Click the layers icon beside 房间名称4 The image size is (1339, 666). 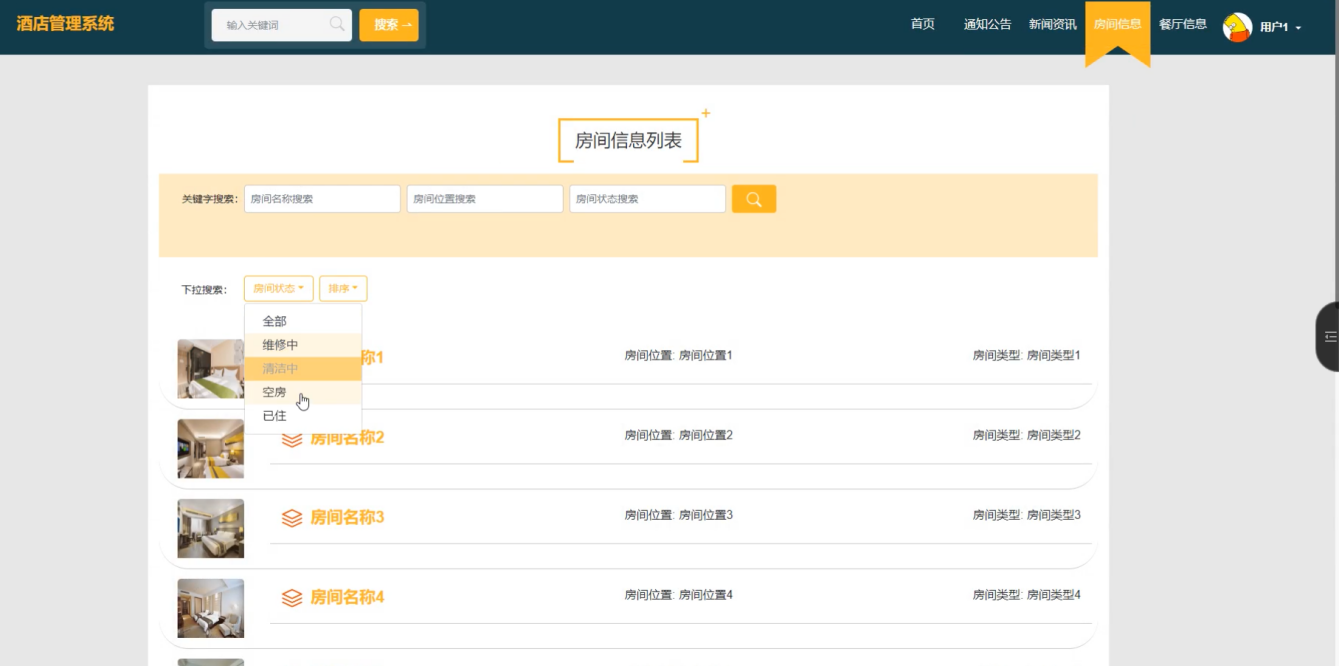(291, 598)
